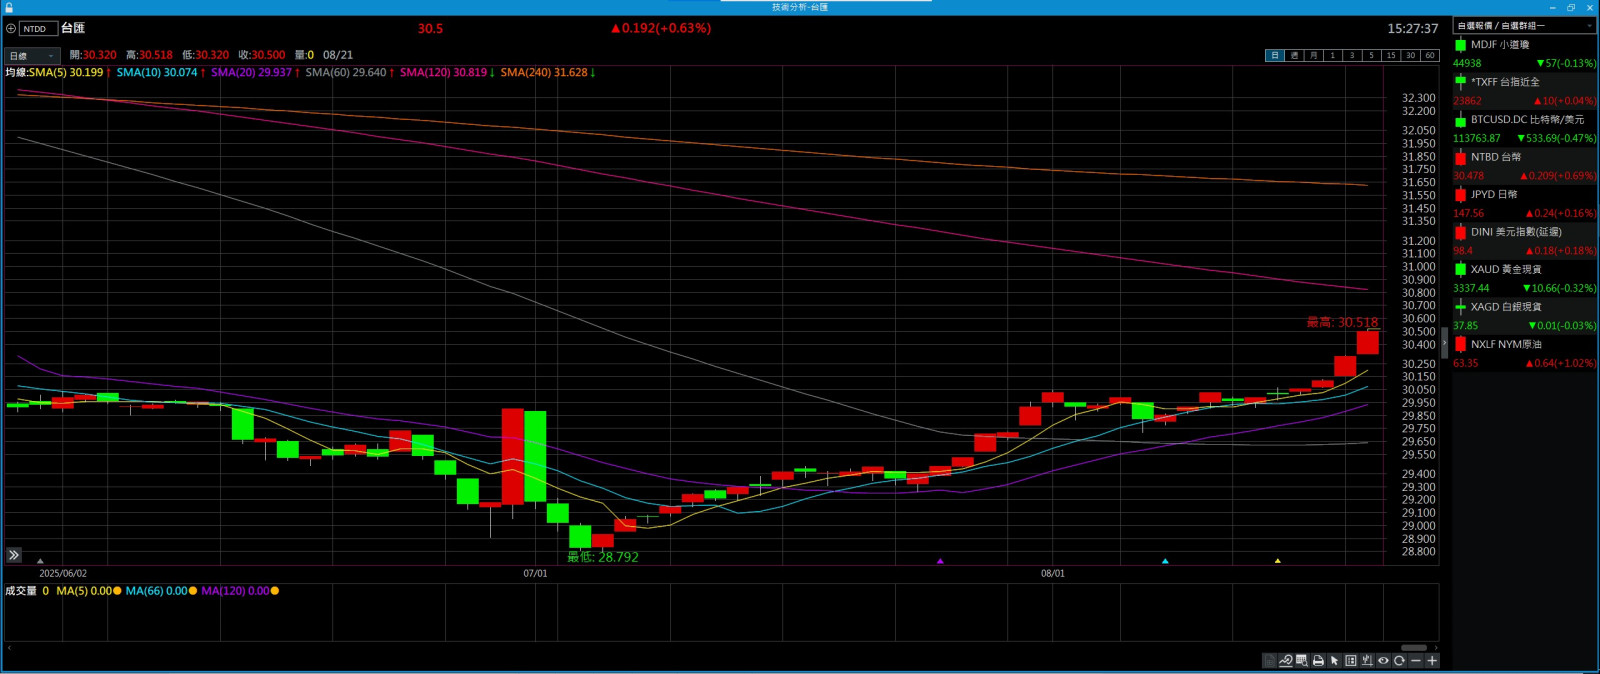This screenshot has height=674, width=1600.
Task: Click the print chart icon
Action: point(1318,660)
